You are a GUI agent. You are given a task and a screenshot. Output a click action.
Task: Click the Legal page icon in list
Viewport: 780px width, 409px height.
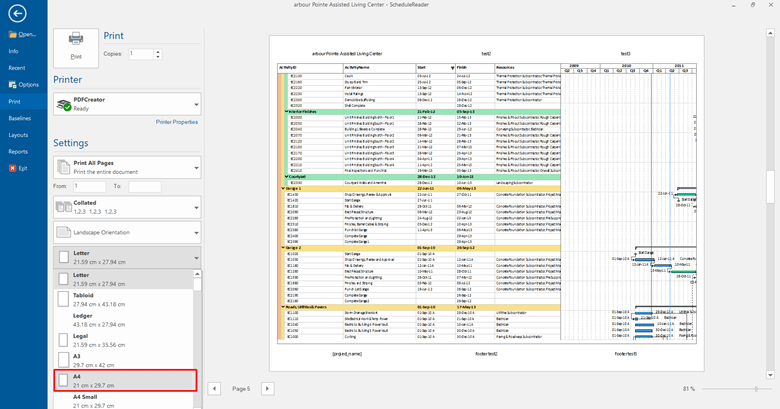[x=63, y=340]
